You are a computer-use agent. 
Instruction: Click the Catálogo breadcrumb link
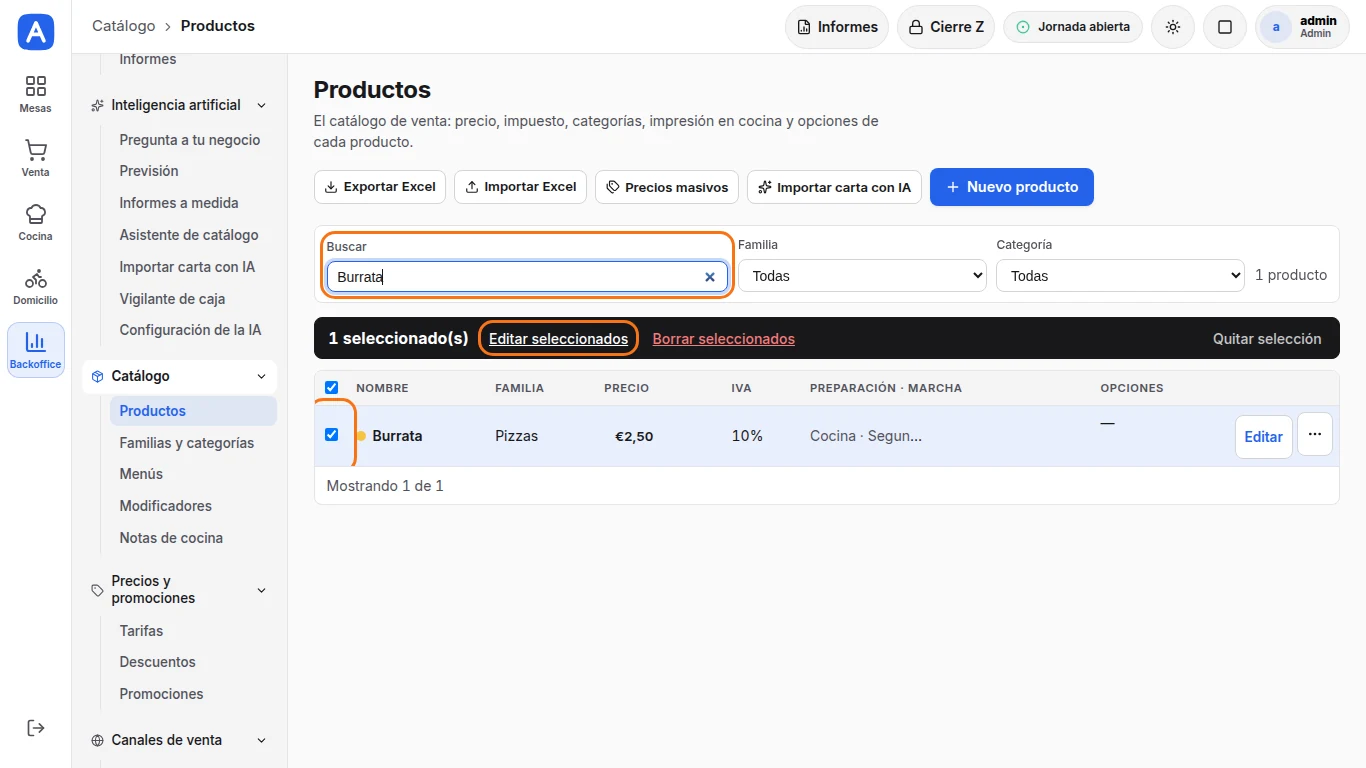[x=124, y=26]
